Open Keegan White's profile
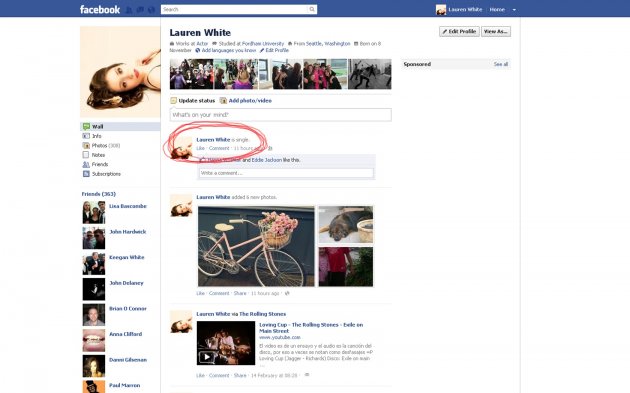This screenshot has width=630, height=393. tap(127, 257)
